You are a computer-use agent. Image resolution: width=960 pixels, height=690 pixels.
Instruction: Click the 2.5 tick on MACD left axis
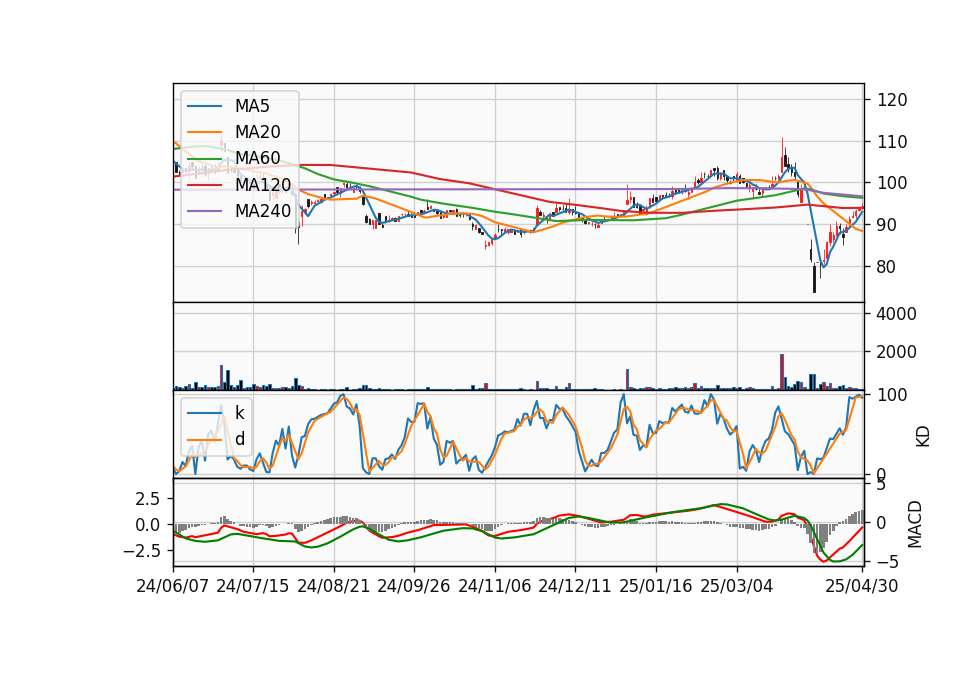[x=148, y=499]
